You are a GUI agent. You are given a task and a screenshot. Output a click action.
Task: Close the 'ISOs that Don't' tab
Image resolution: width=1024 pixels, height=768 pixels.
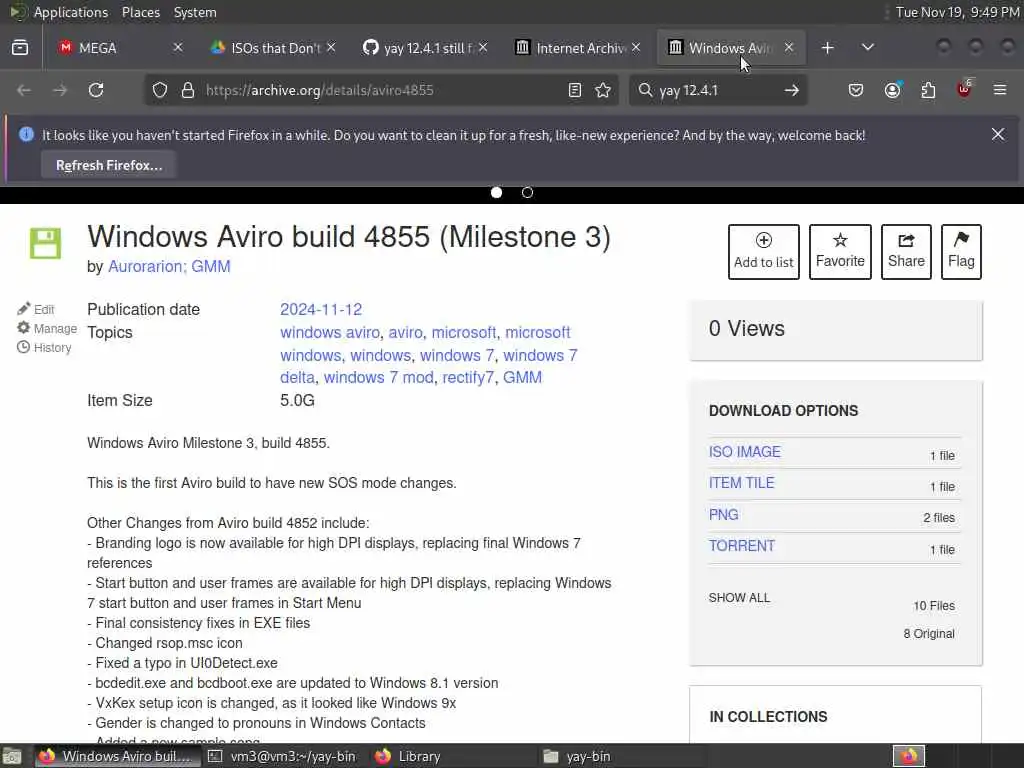[331, 48]
